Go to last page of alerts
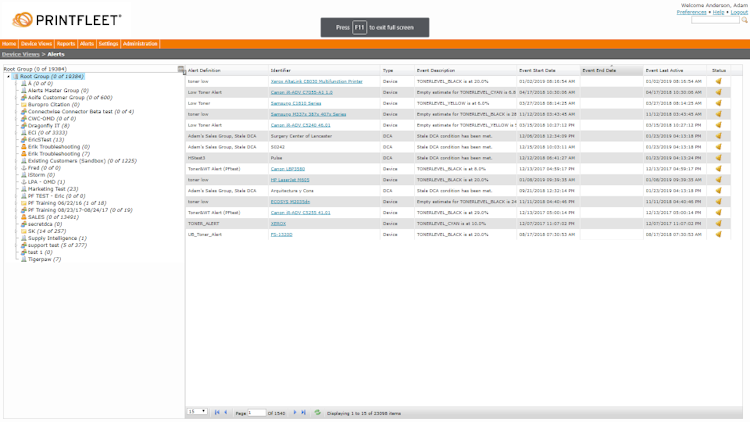 [x=303, y=412]
